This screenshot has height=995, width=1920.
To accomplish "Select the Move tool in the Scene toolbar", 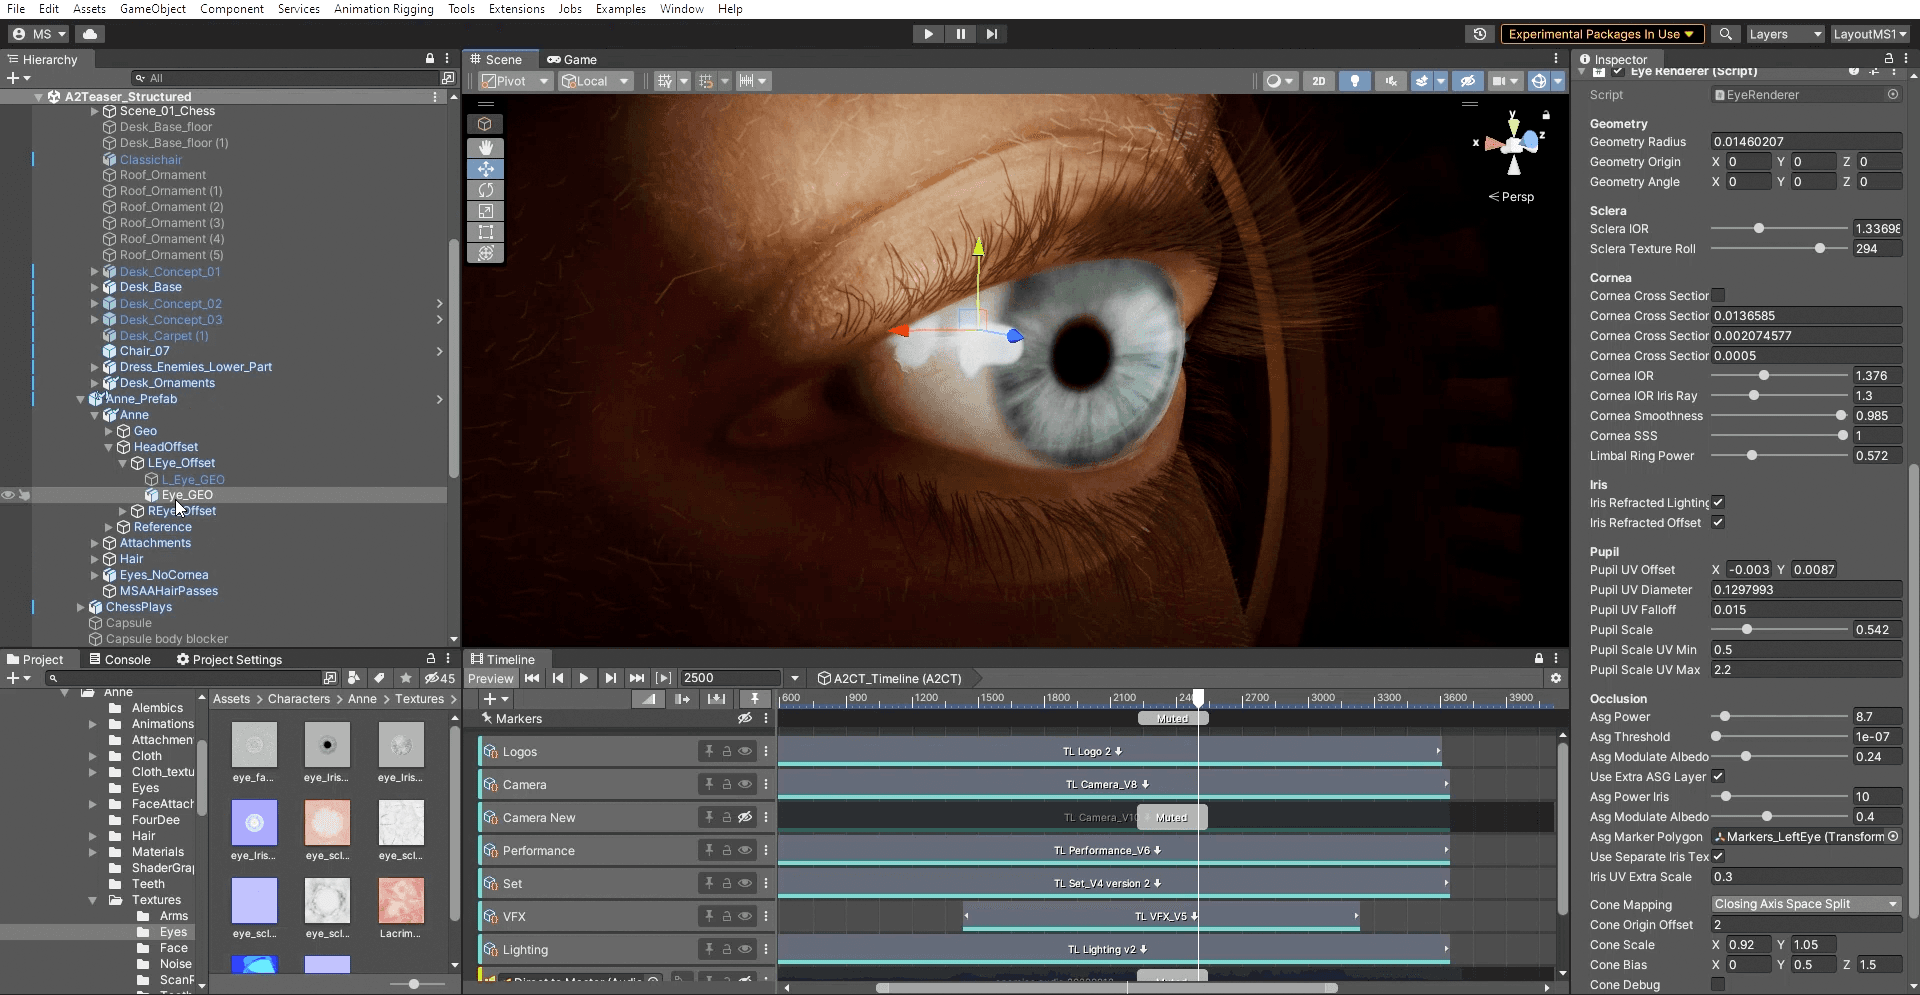I will click(486, 169).
